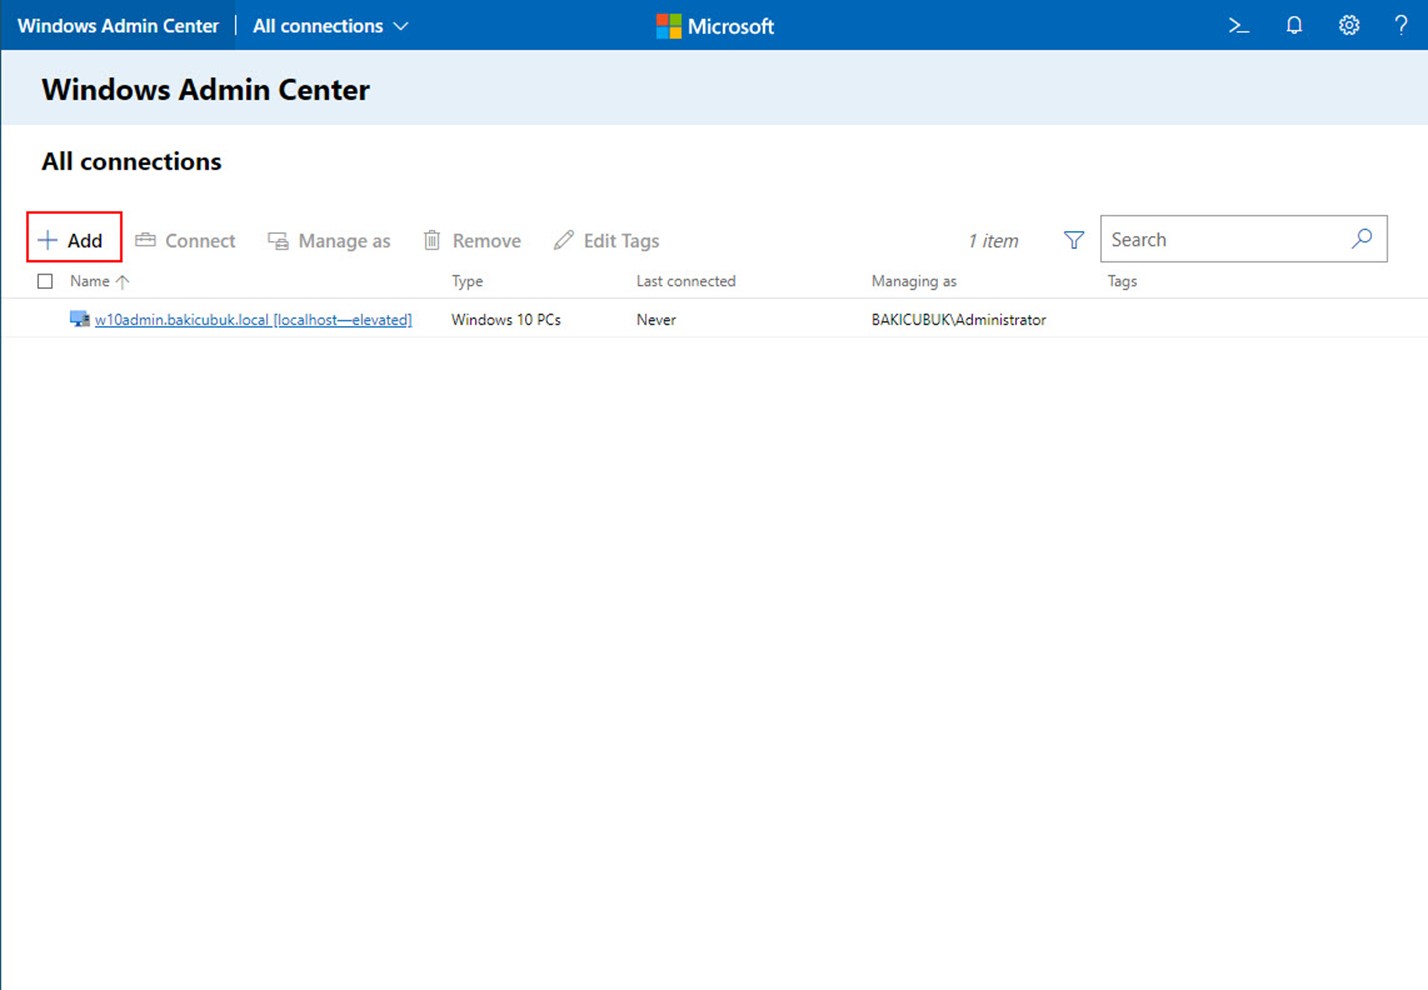Open the help question mark icon
Image resolution: width=1428 pixels, height=990 pixels.
tap(1401, 26)
